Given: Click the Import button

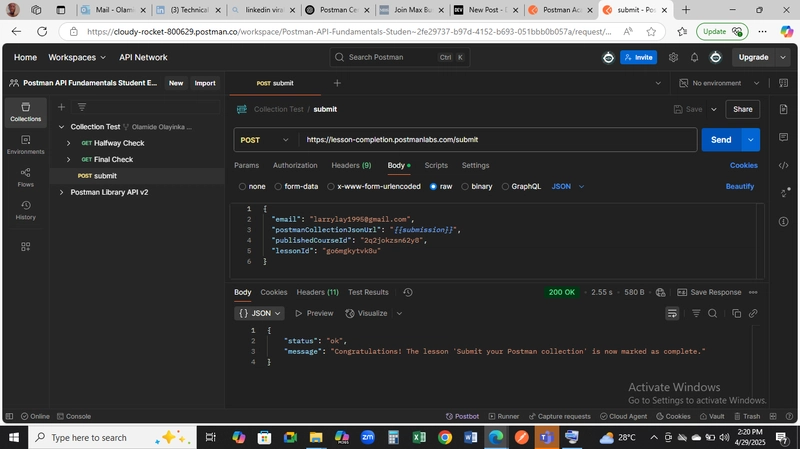Looking at the screenshot, I should 205,83.
